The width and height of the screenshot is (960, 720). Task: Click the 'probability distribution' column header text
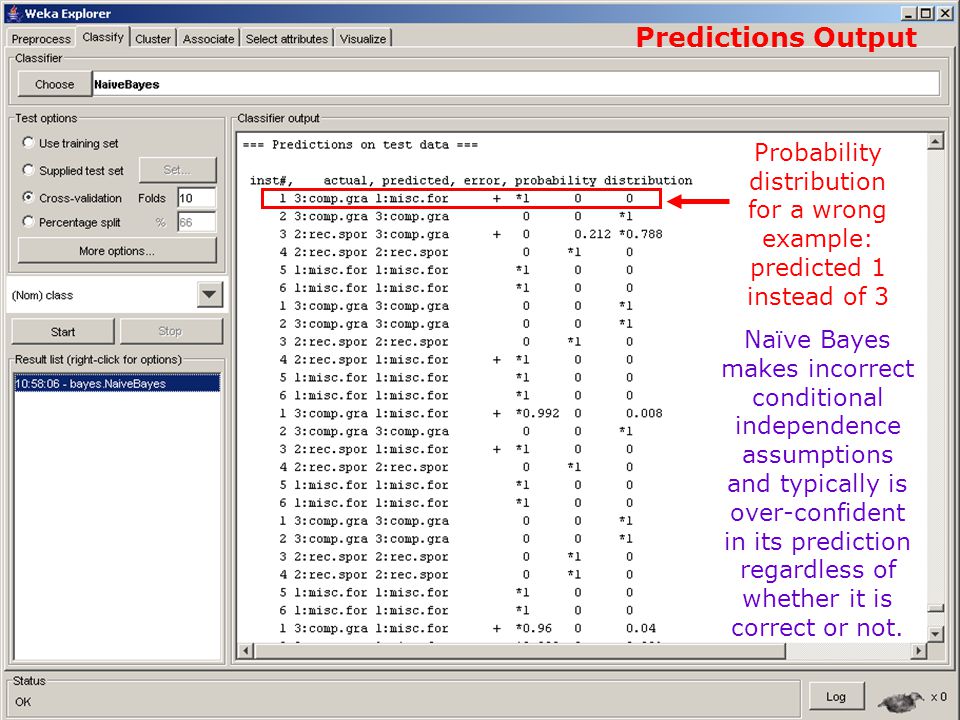(x=603, y=181)
